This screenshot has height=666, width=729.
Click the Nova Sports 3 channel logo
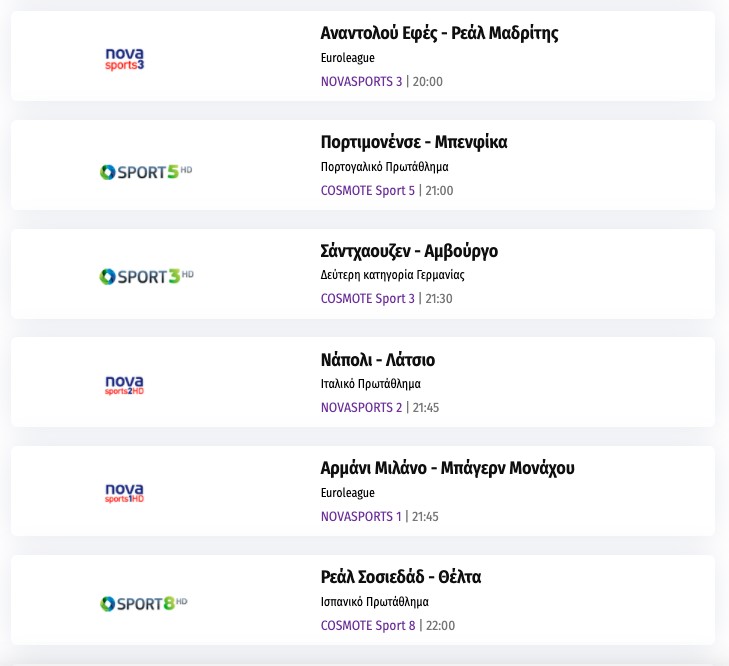(x=125, y=59)
